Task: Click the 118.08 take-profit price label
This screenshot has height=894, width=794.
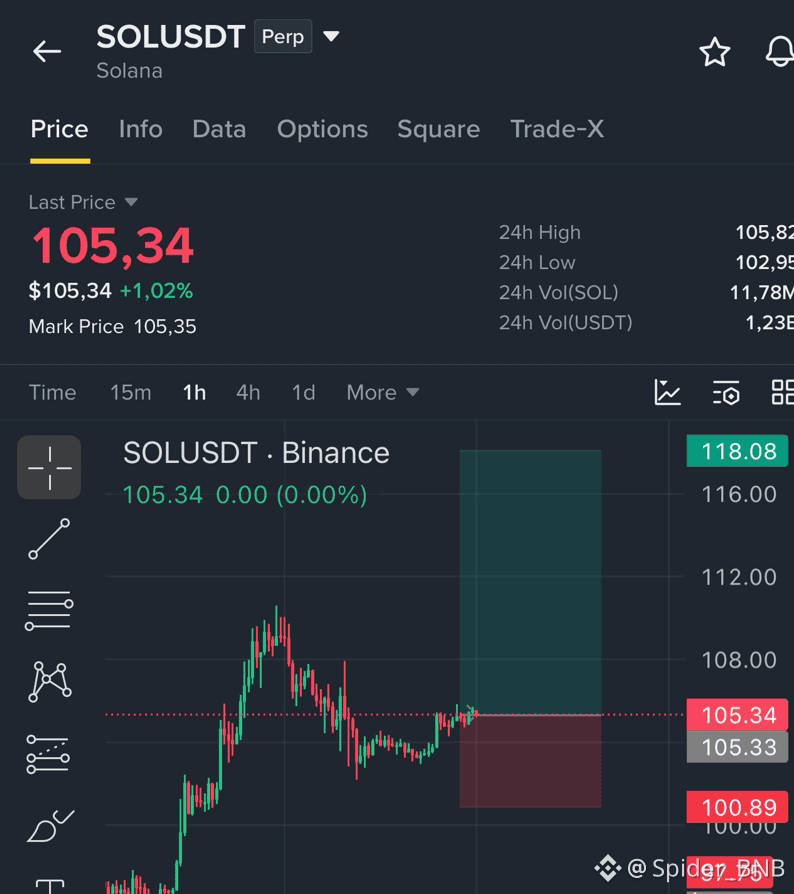Action: 738,451
